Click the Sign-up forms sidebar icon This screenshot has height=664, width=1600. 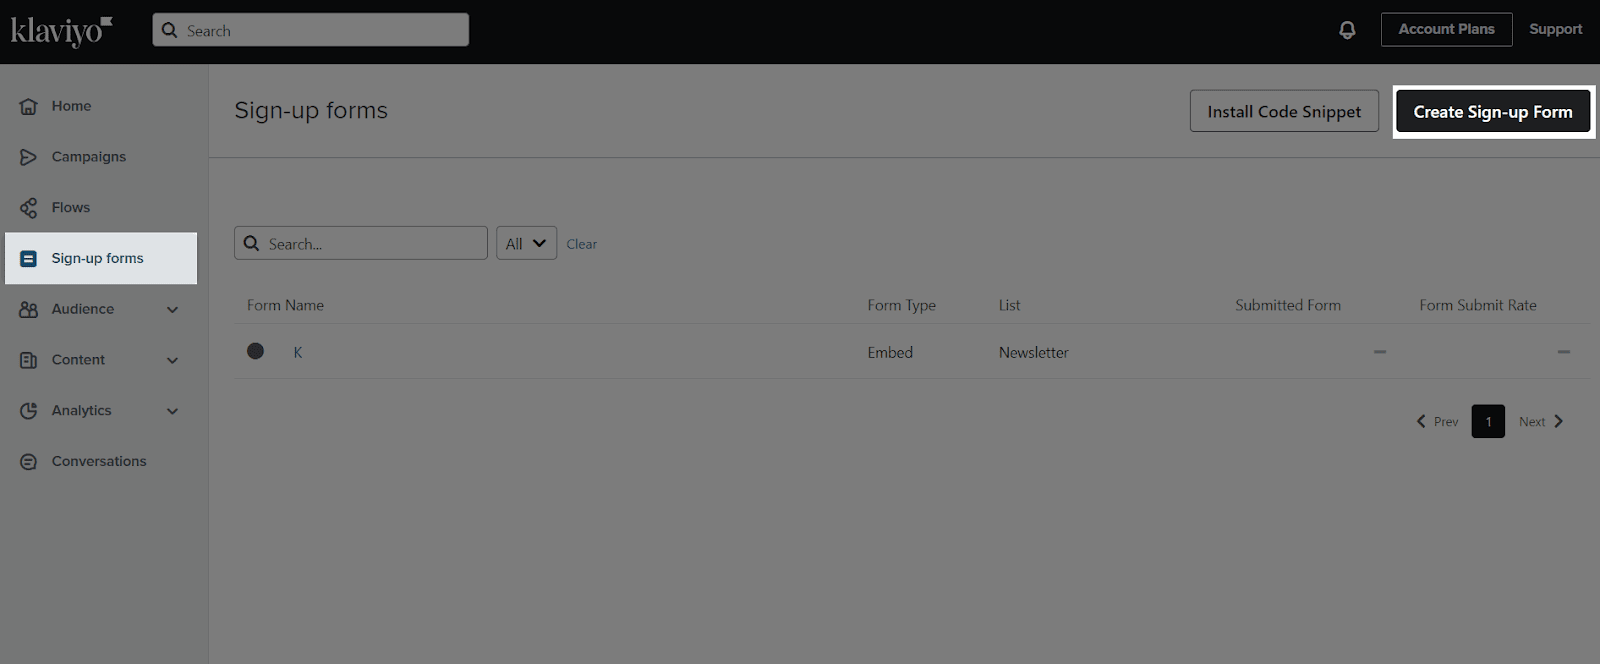(29, 258)
